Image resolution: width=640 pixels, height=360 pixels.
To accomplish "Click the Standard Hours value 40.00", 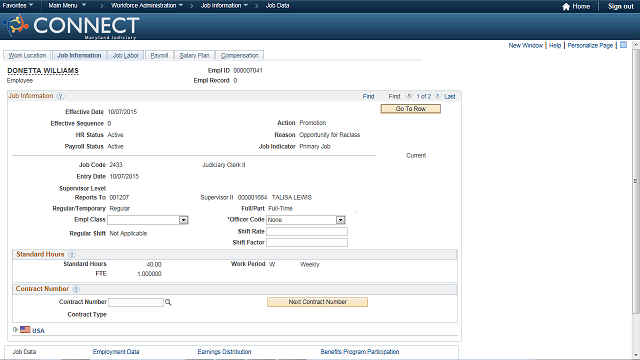I will click(x=154, y=264).
